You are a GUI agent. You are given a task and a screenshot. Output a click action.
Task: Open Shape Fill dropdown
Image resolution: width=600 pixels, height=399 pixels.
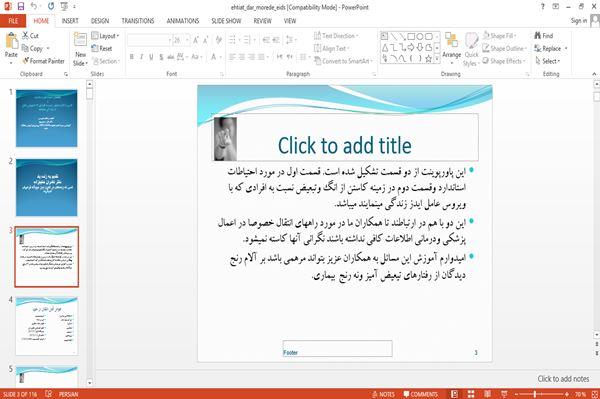tap(500, 36)
